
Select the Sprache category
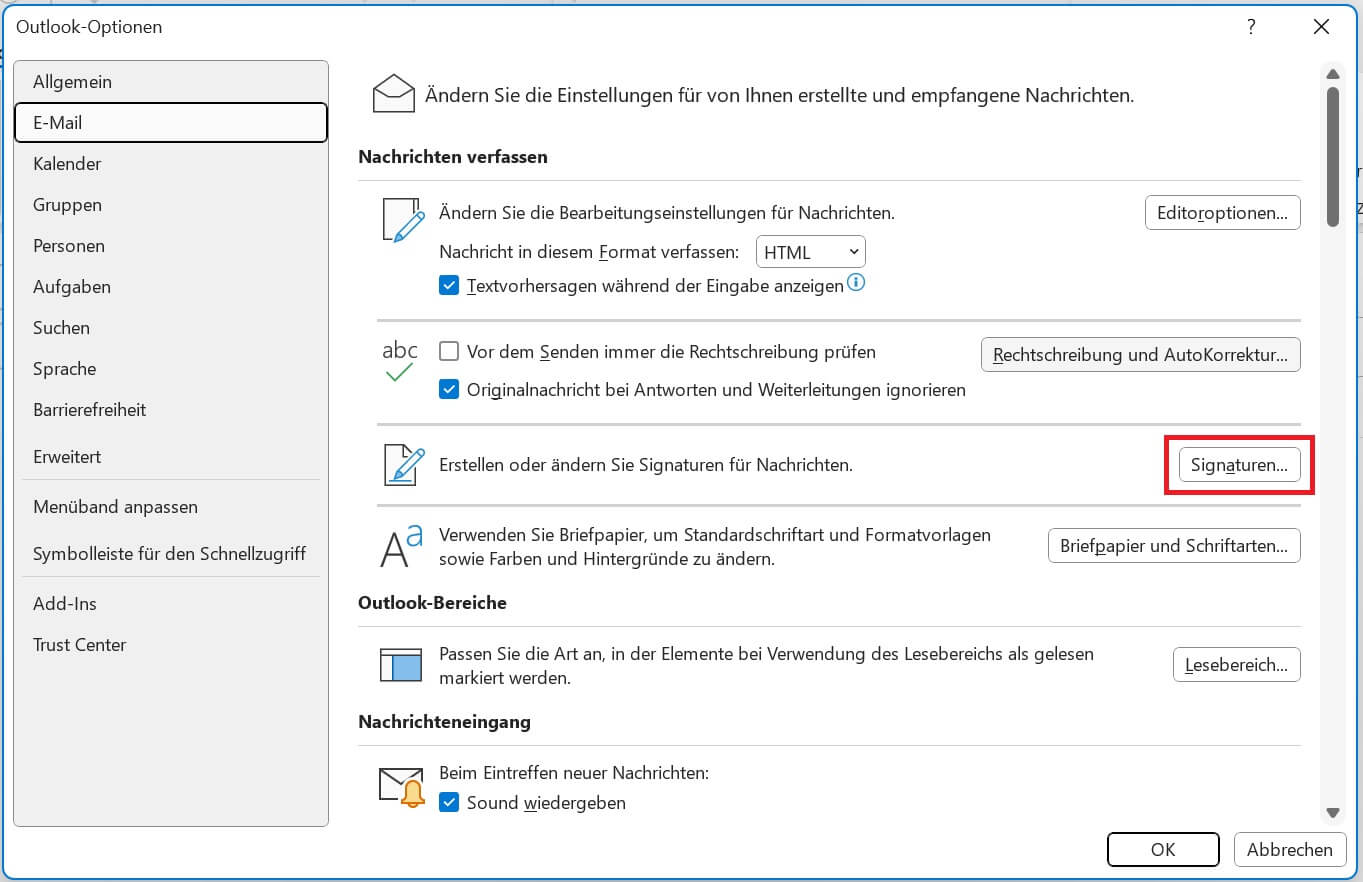(x=171, y=369)
